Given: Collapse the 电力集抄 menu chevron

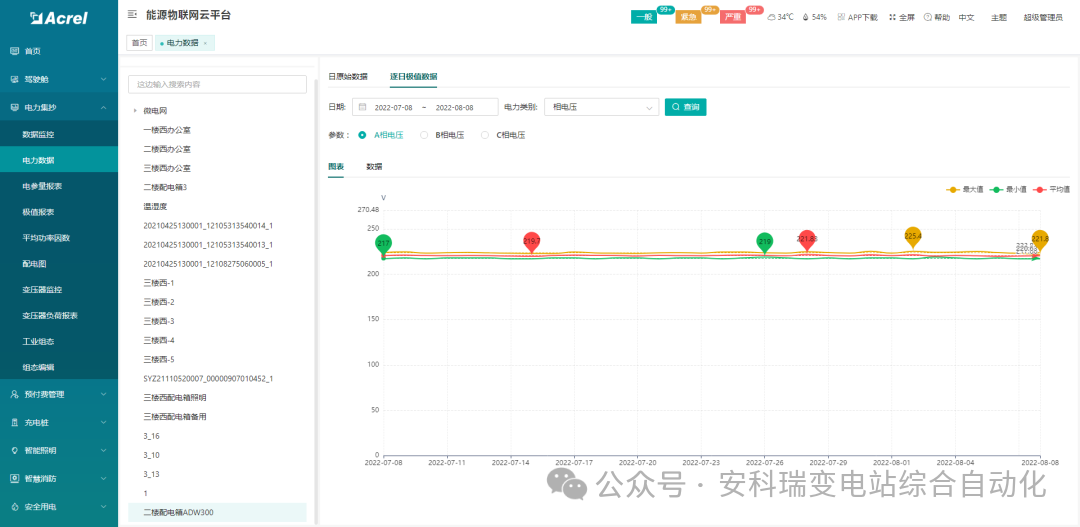Looking at the screenshot, I should (103, 107).
